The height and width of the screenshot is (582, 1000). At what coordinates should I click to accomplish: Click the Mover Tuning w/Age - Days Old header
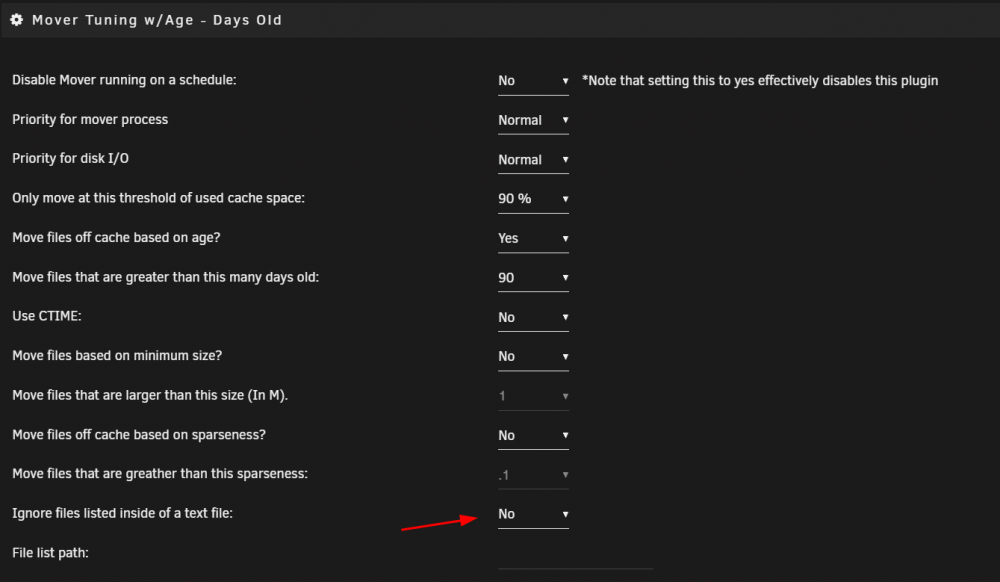[157, 20]
